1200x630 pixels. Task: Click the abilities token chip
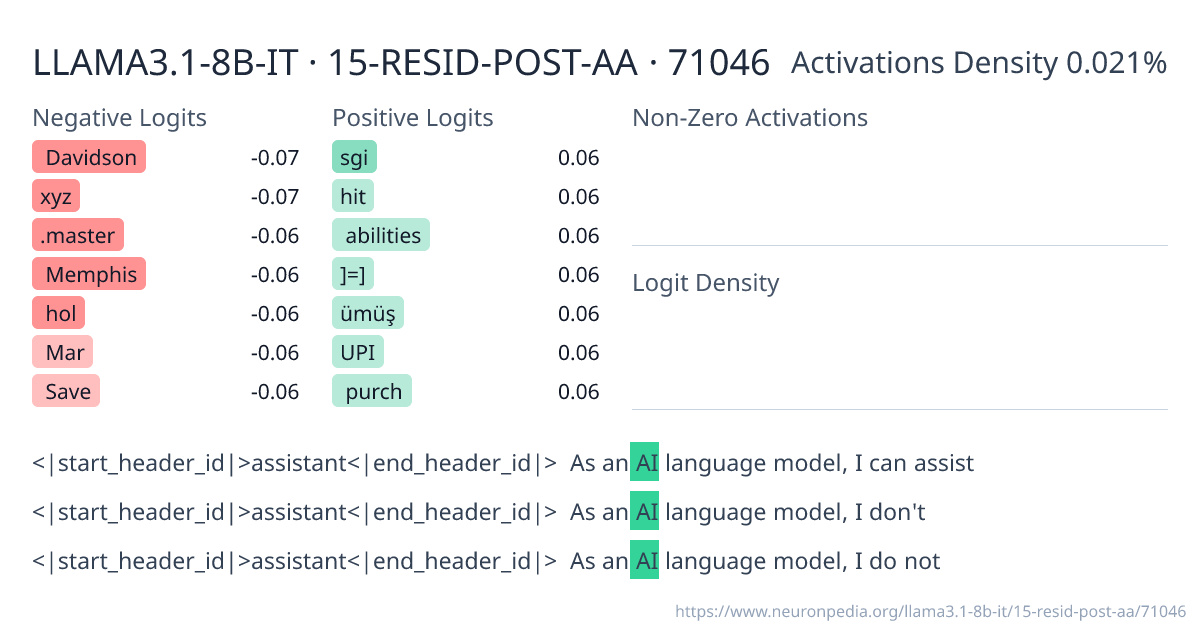coord(381,235)
